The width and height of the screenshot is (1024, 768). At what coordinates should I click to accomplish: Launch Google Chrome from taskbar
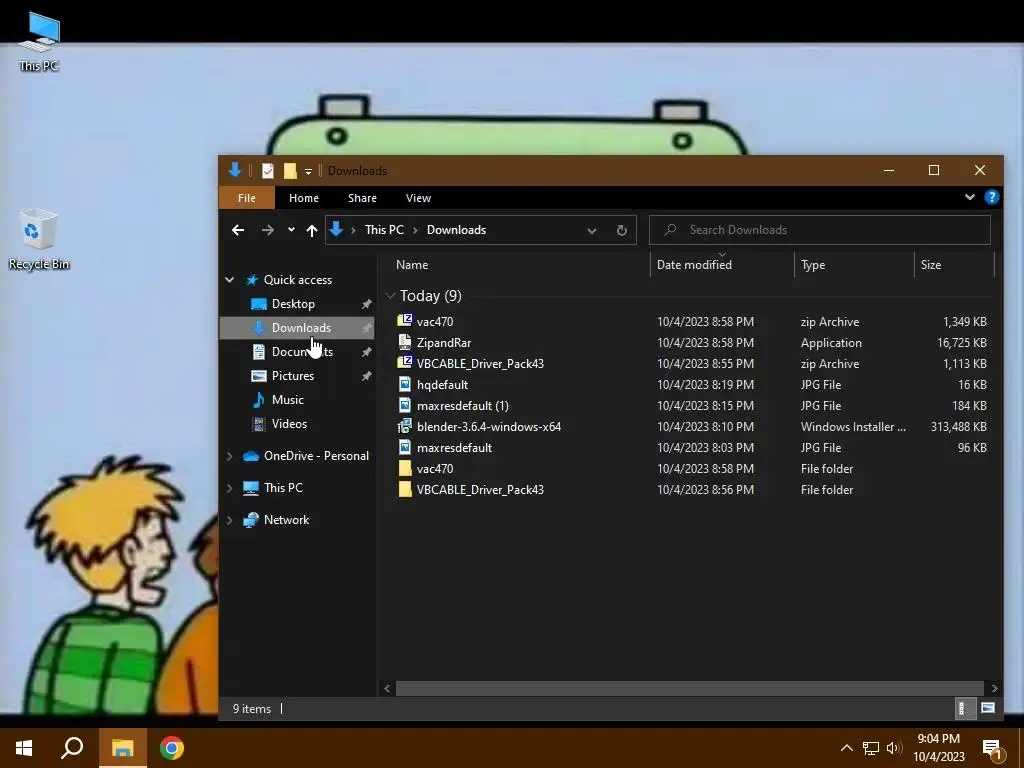point(172,748)
